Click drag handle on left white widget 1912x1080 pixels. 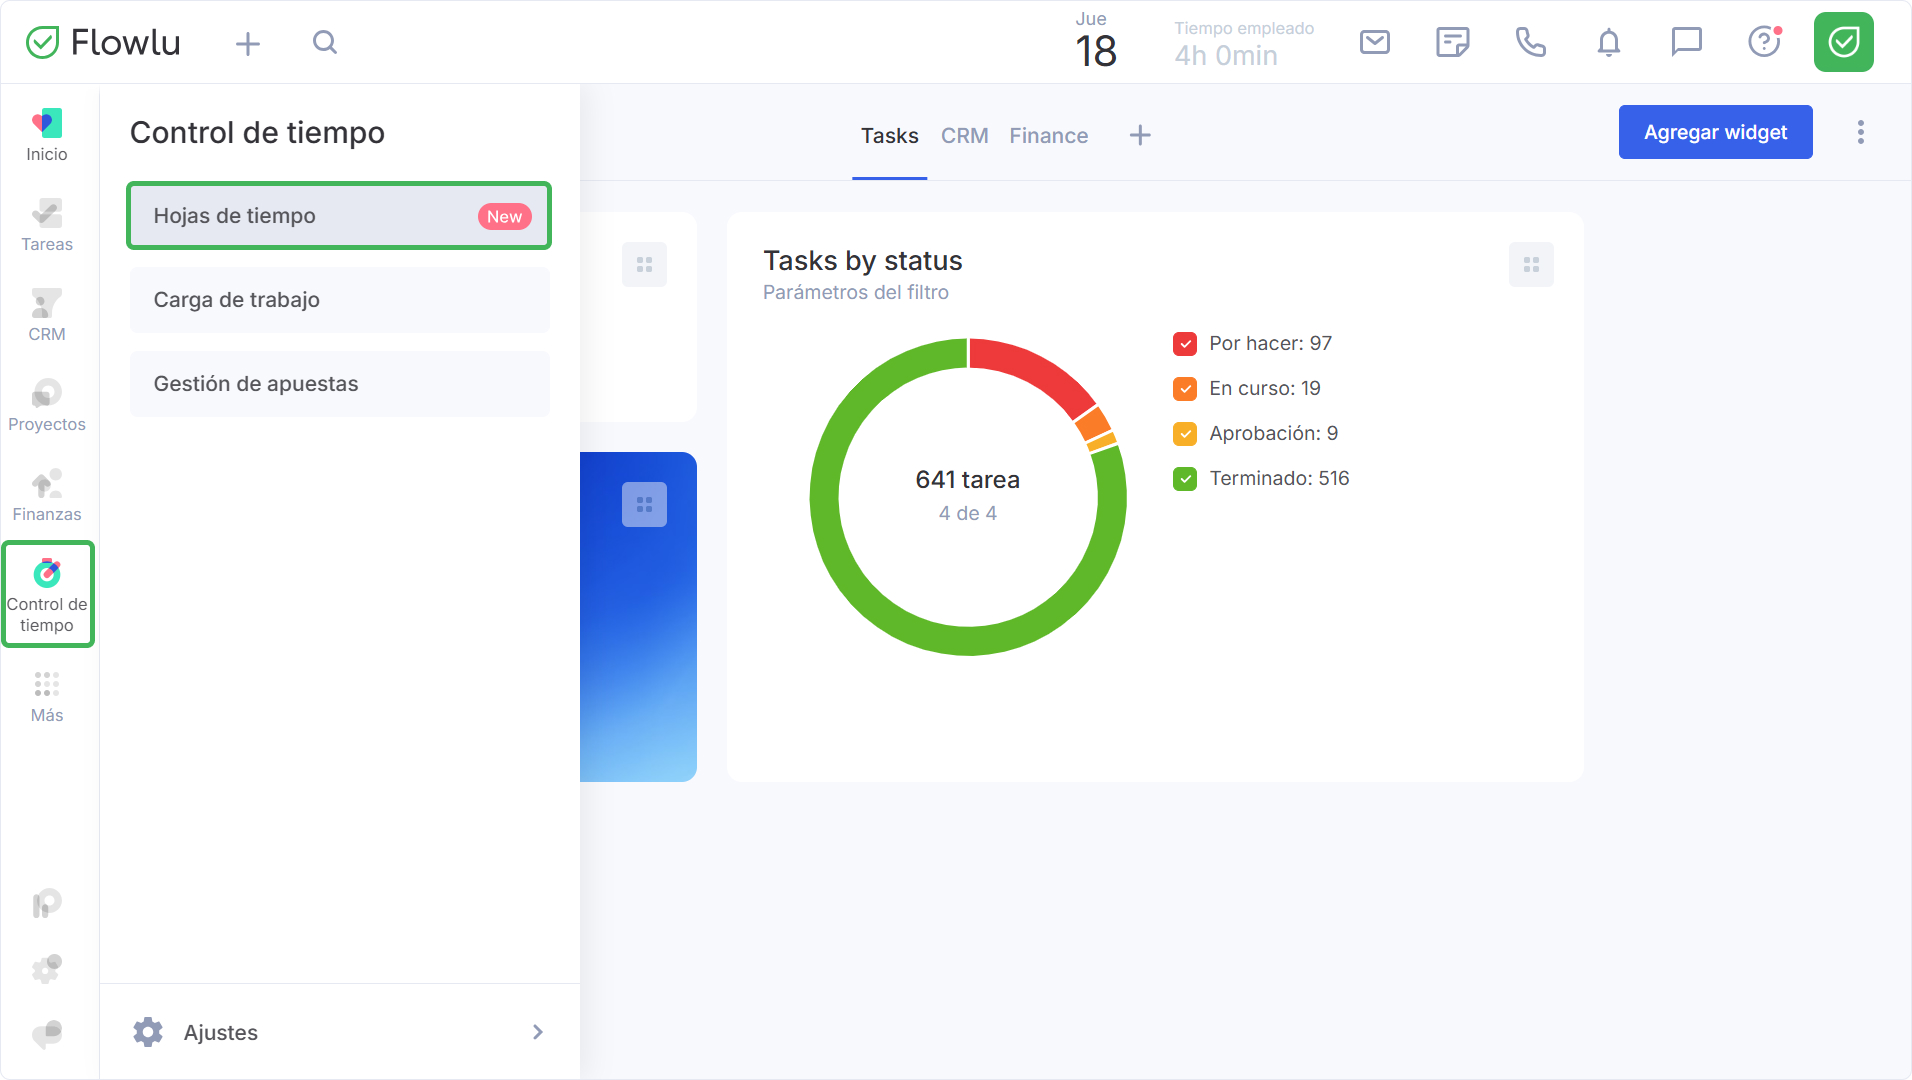pos(644,265)
